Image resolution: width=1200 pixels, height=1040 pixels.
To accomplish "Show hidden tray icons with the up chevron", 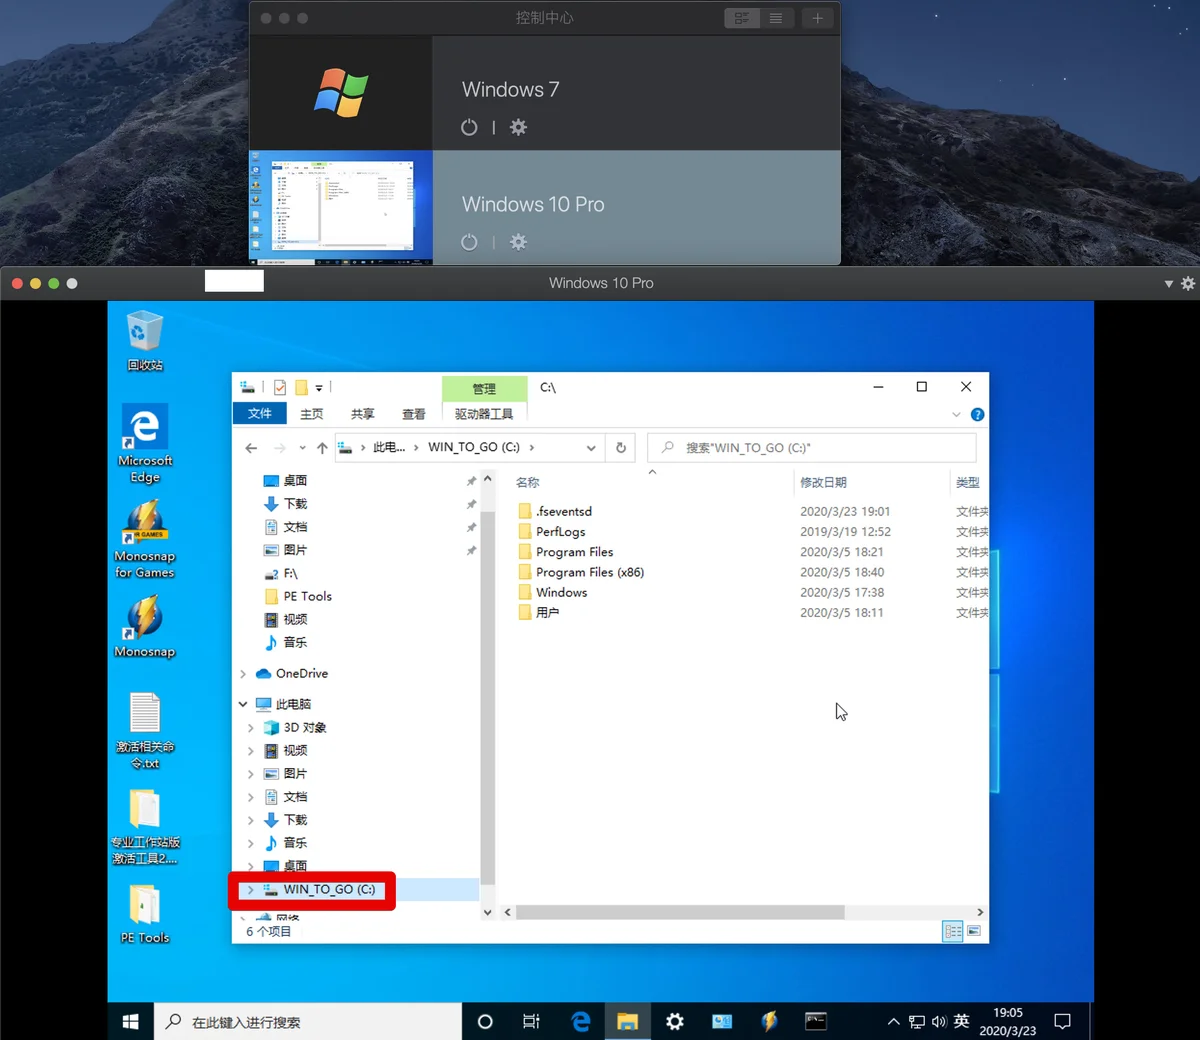I will tap(893, 1022).
